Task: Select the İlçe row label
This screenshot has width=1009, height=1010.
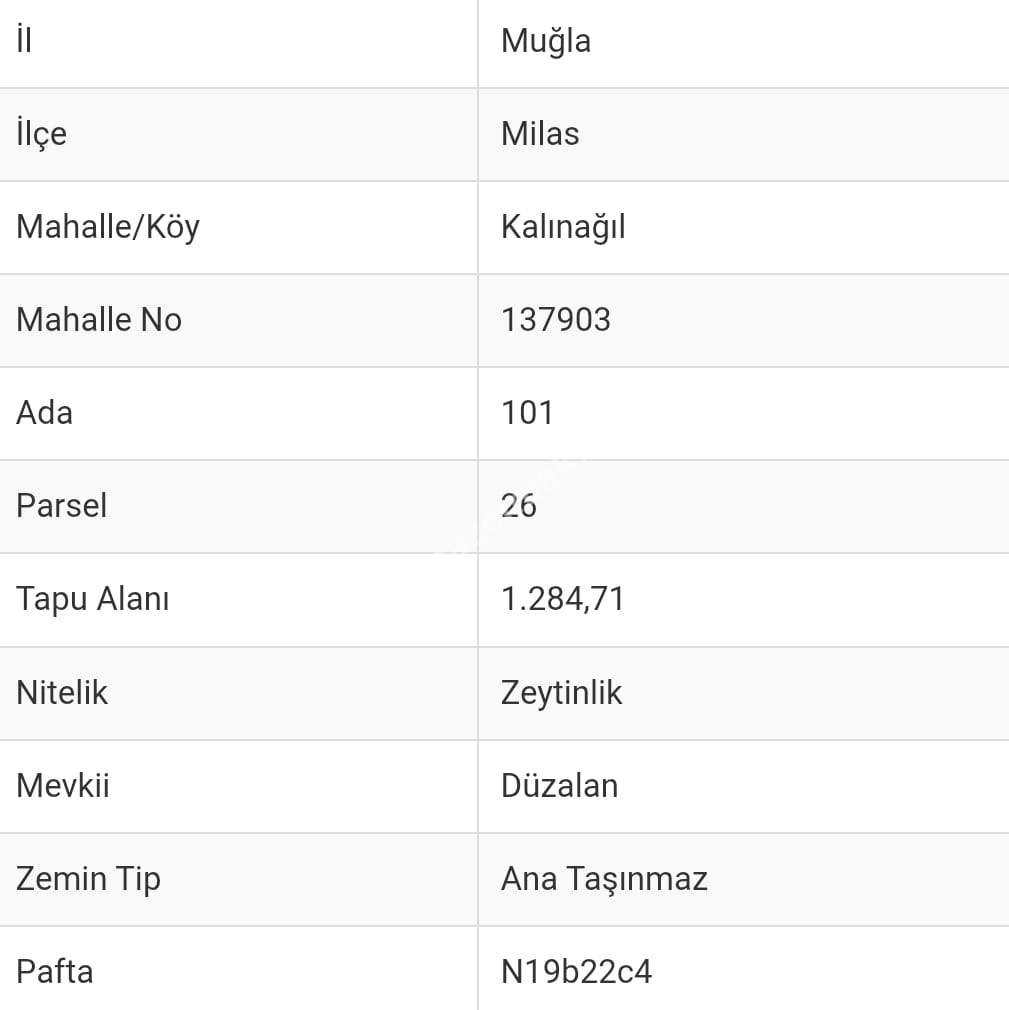Action: coord(42,134)
